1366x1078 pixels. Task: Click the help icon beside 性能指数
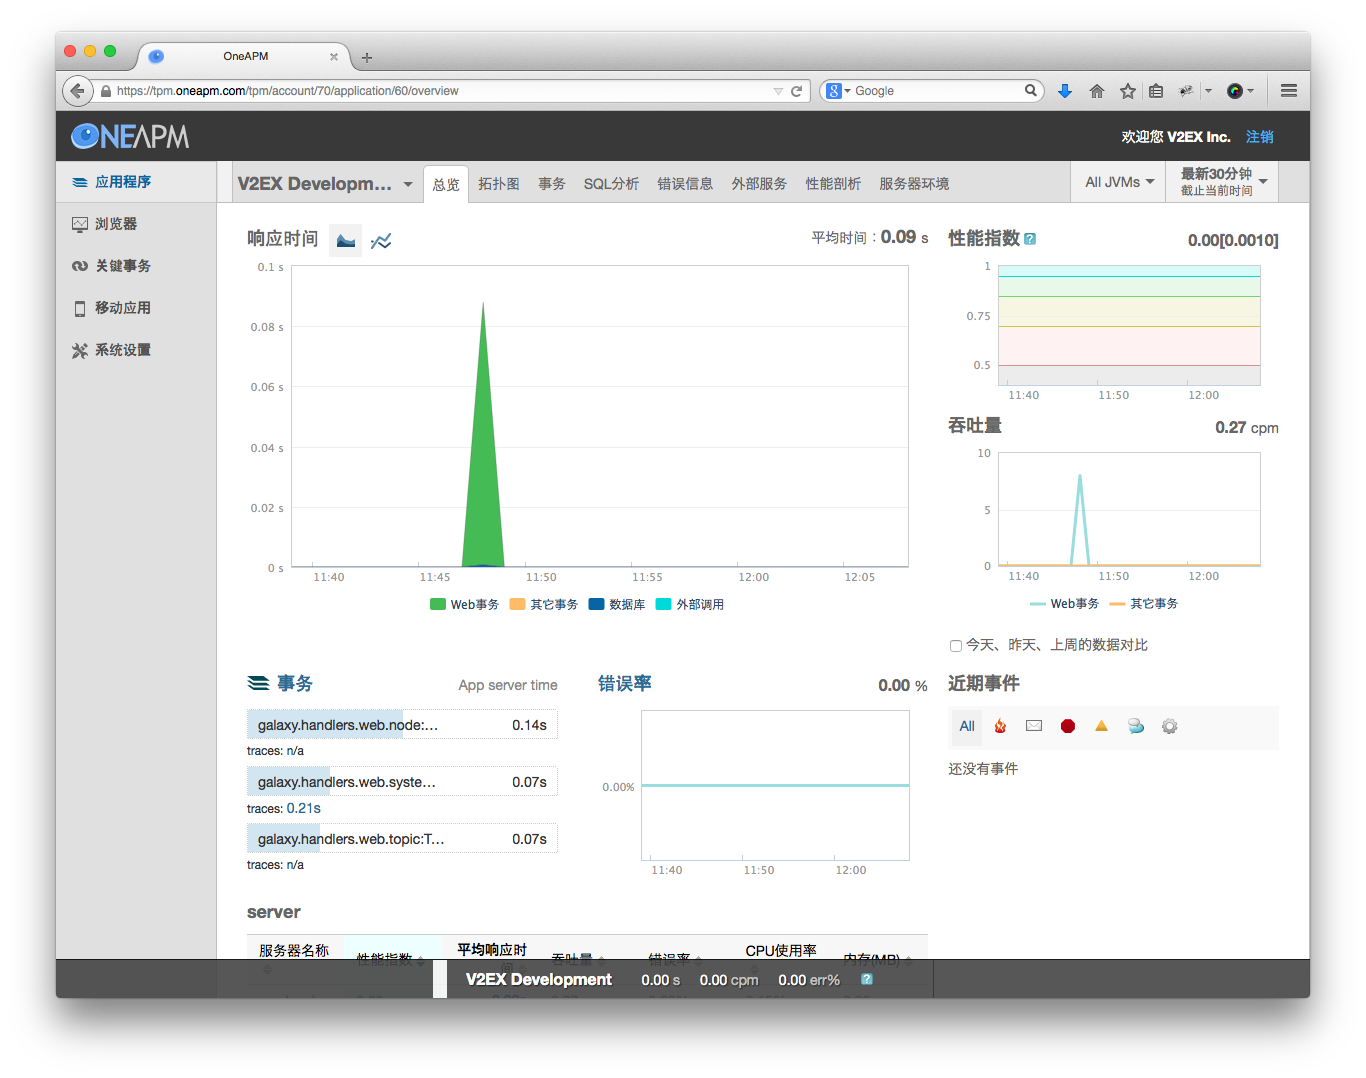tap(1031, 239)
